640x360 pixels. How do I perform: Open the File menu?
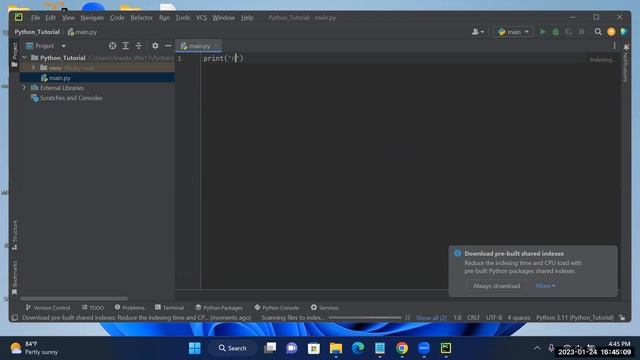coord(36,18)
